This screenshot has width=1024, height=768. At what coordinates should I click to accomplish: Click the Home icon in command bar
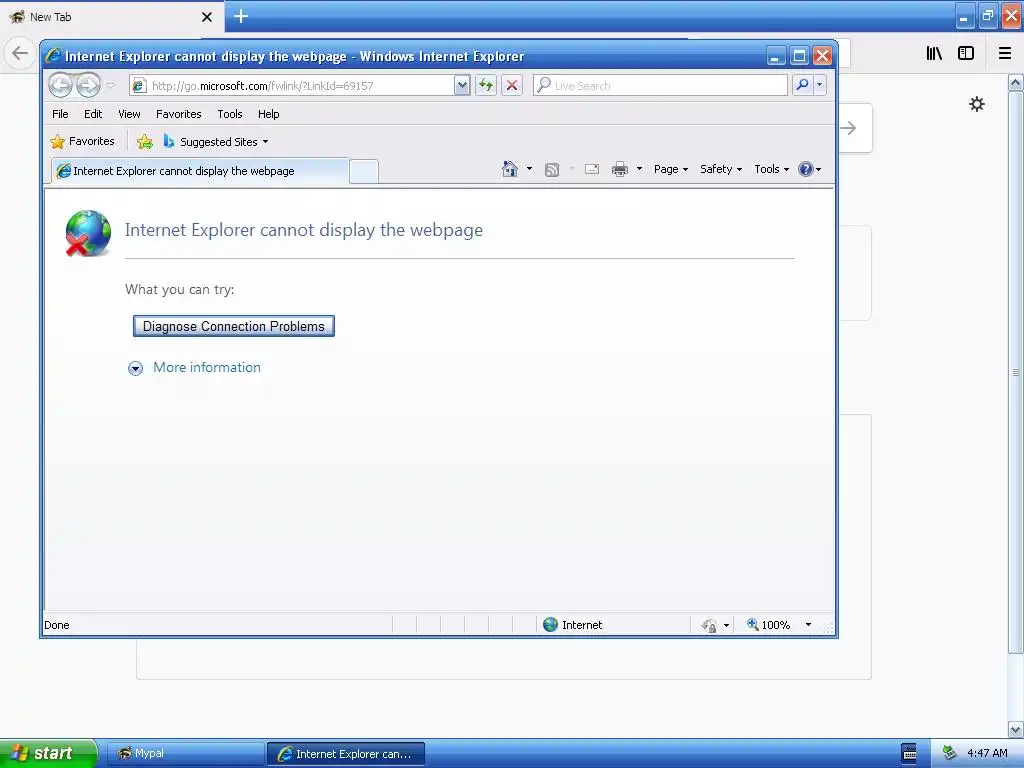509,169
